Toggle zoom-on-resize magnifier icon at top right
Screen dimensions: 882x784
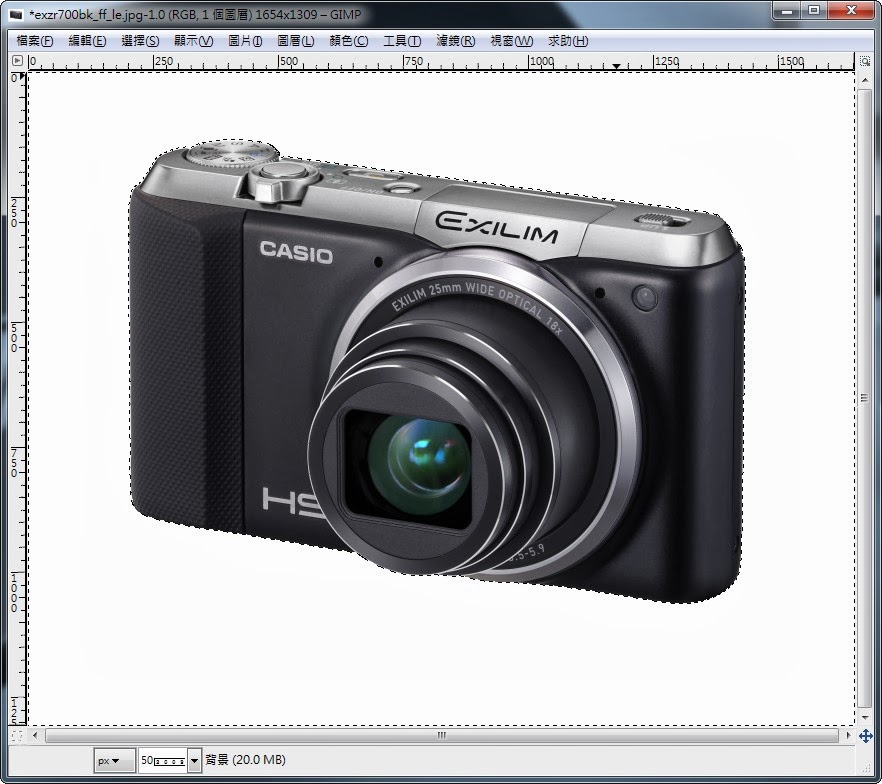click(x=865, y=61)
